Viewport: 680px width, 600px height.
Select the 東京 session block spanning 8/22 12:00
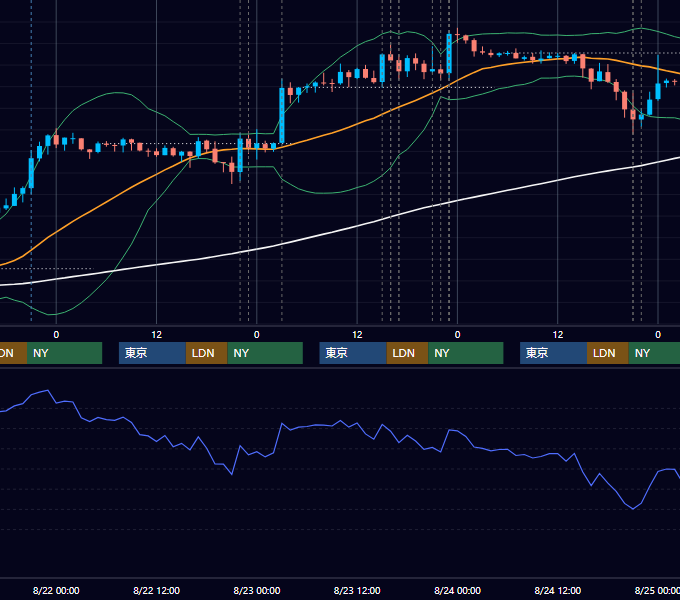point(152,353)
